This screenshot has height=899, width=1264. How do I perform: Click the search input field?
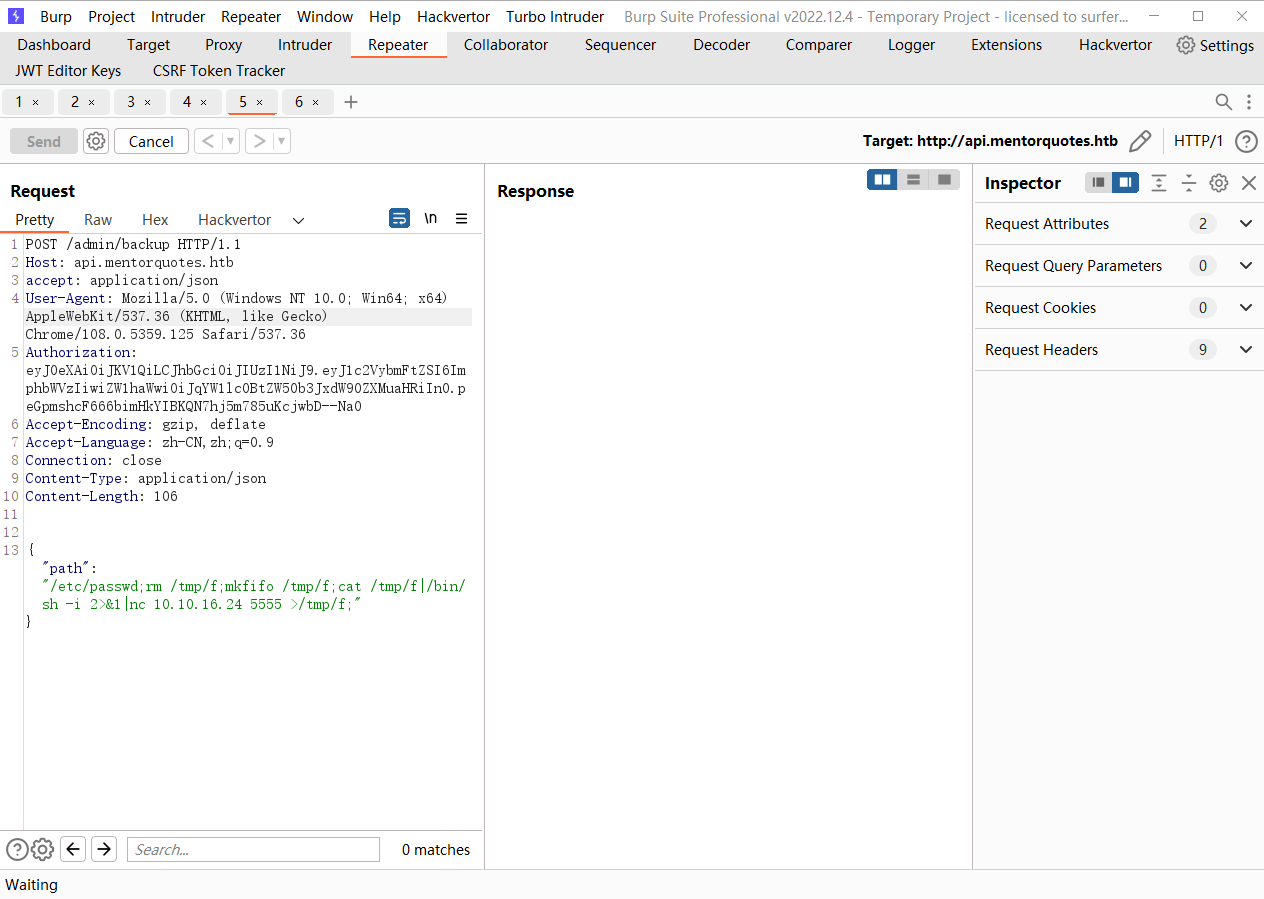point(253,850)
